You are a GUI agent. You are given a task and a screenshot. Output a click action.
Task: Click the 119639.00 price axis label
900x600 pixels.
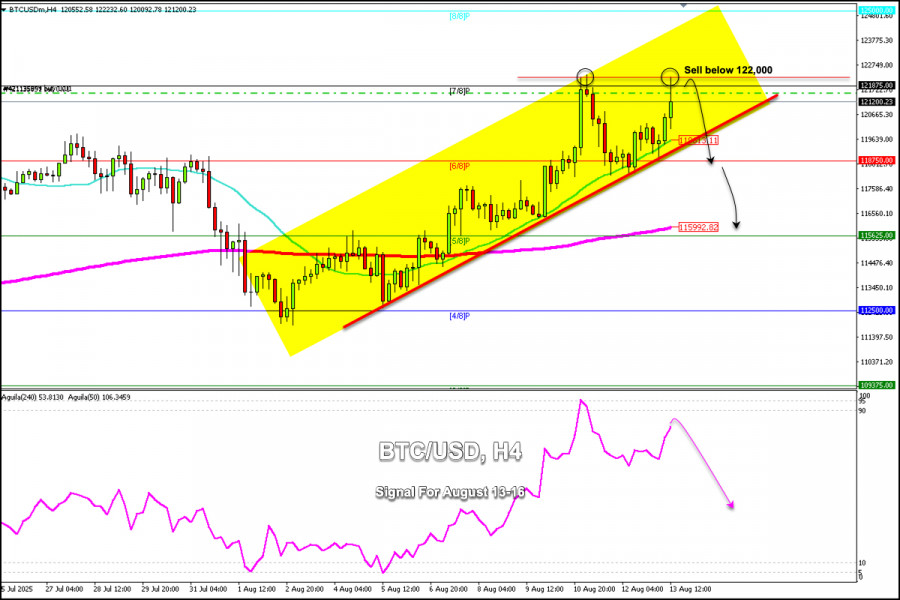[876, 139]
